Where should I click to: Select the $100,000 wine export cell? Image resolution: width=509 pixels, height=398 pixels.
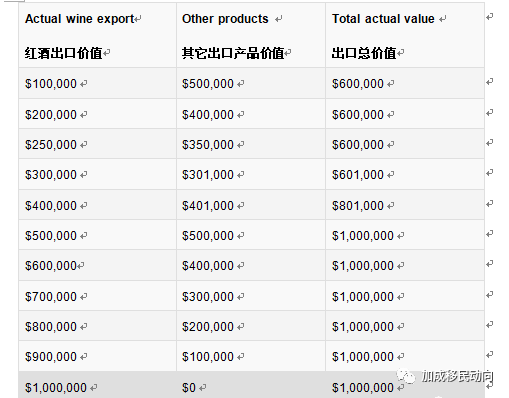[97, 83]
